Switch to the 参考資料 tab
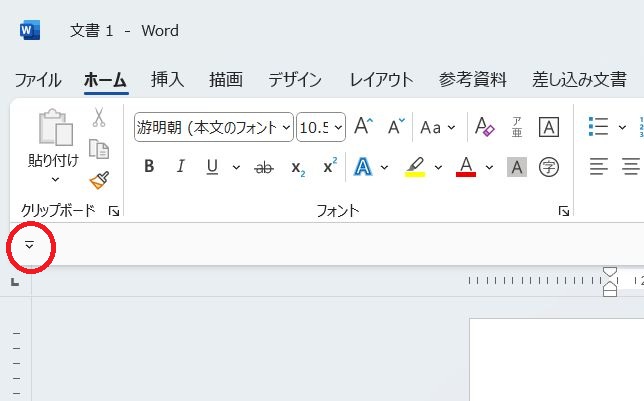Viewport: 644px width, 401px height. (472, 80)
